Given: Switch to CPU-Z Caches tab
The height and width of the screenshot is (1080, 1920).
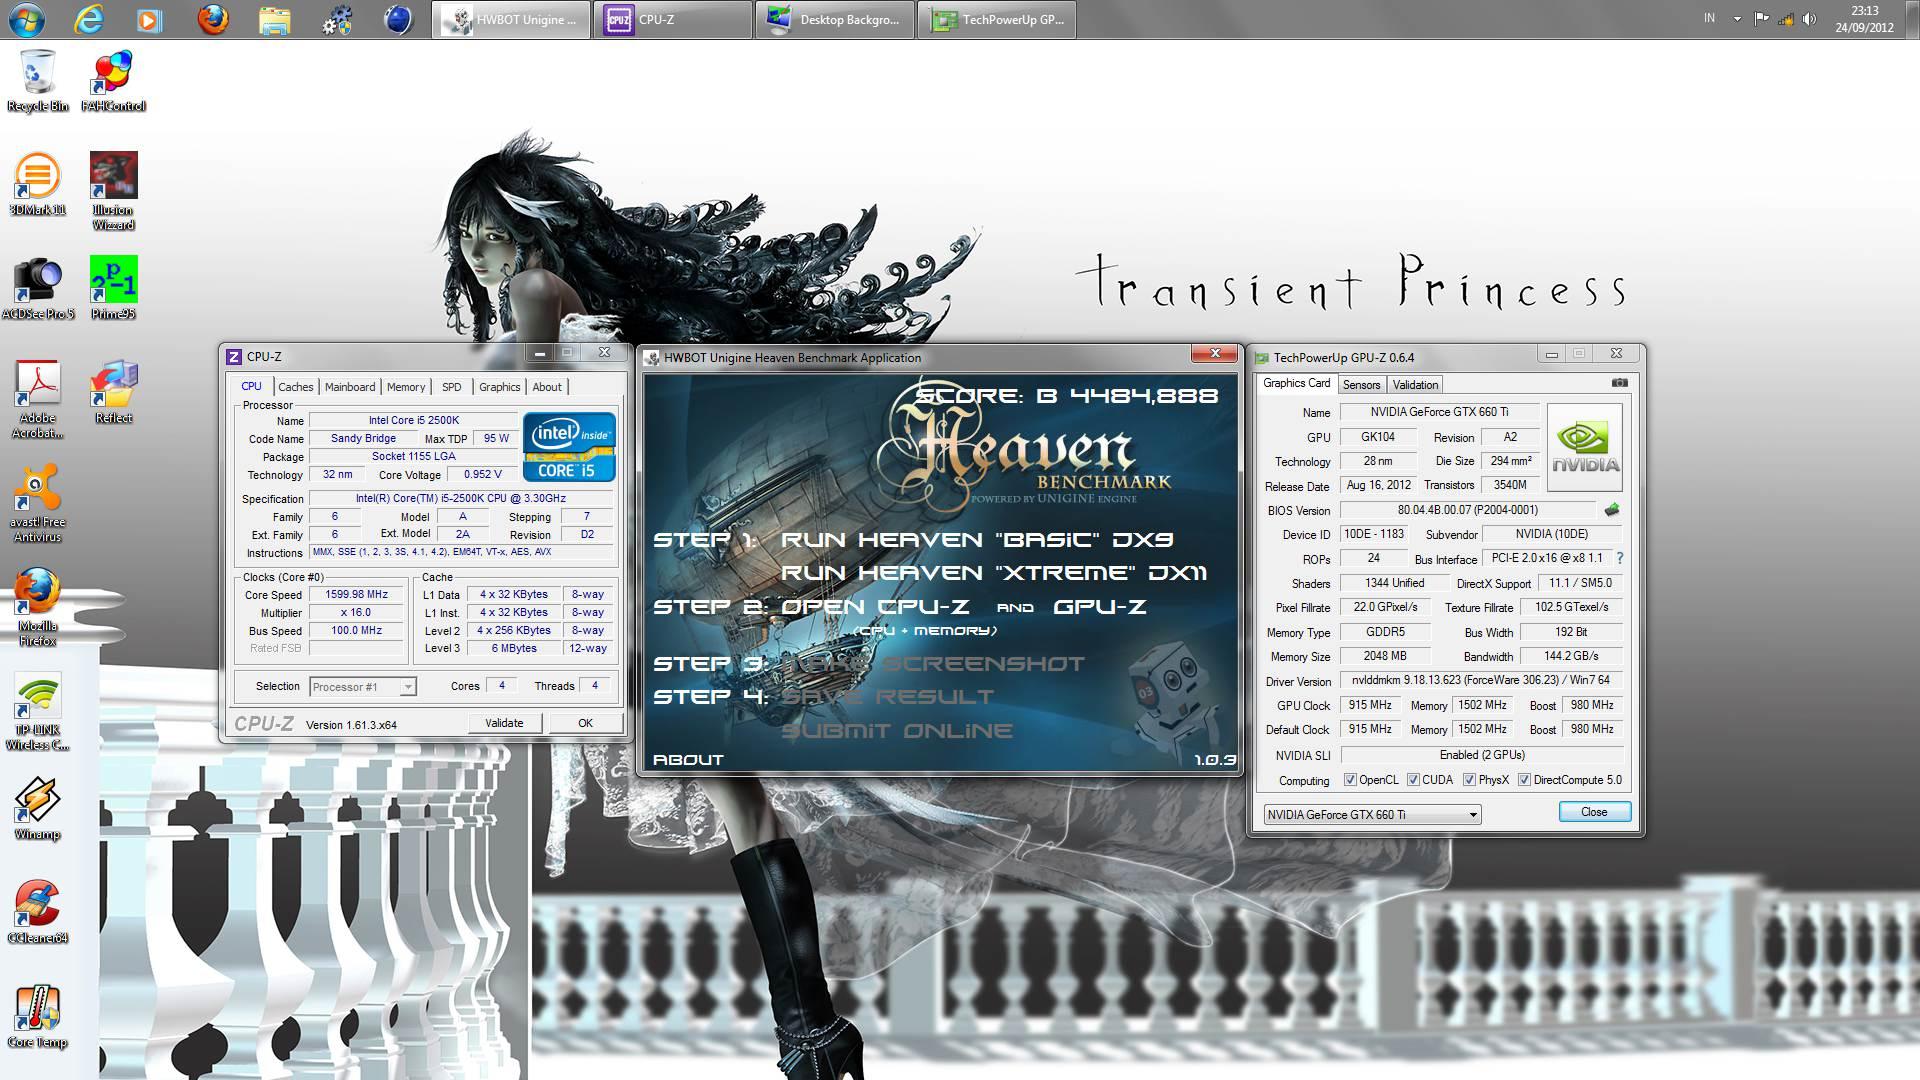Looking at the screenshot, I should 295,387.
